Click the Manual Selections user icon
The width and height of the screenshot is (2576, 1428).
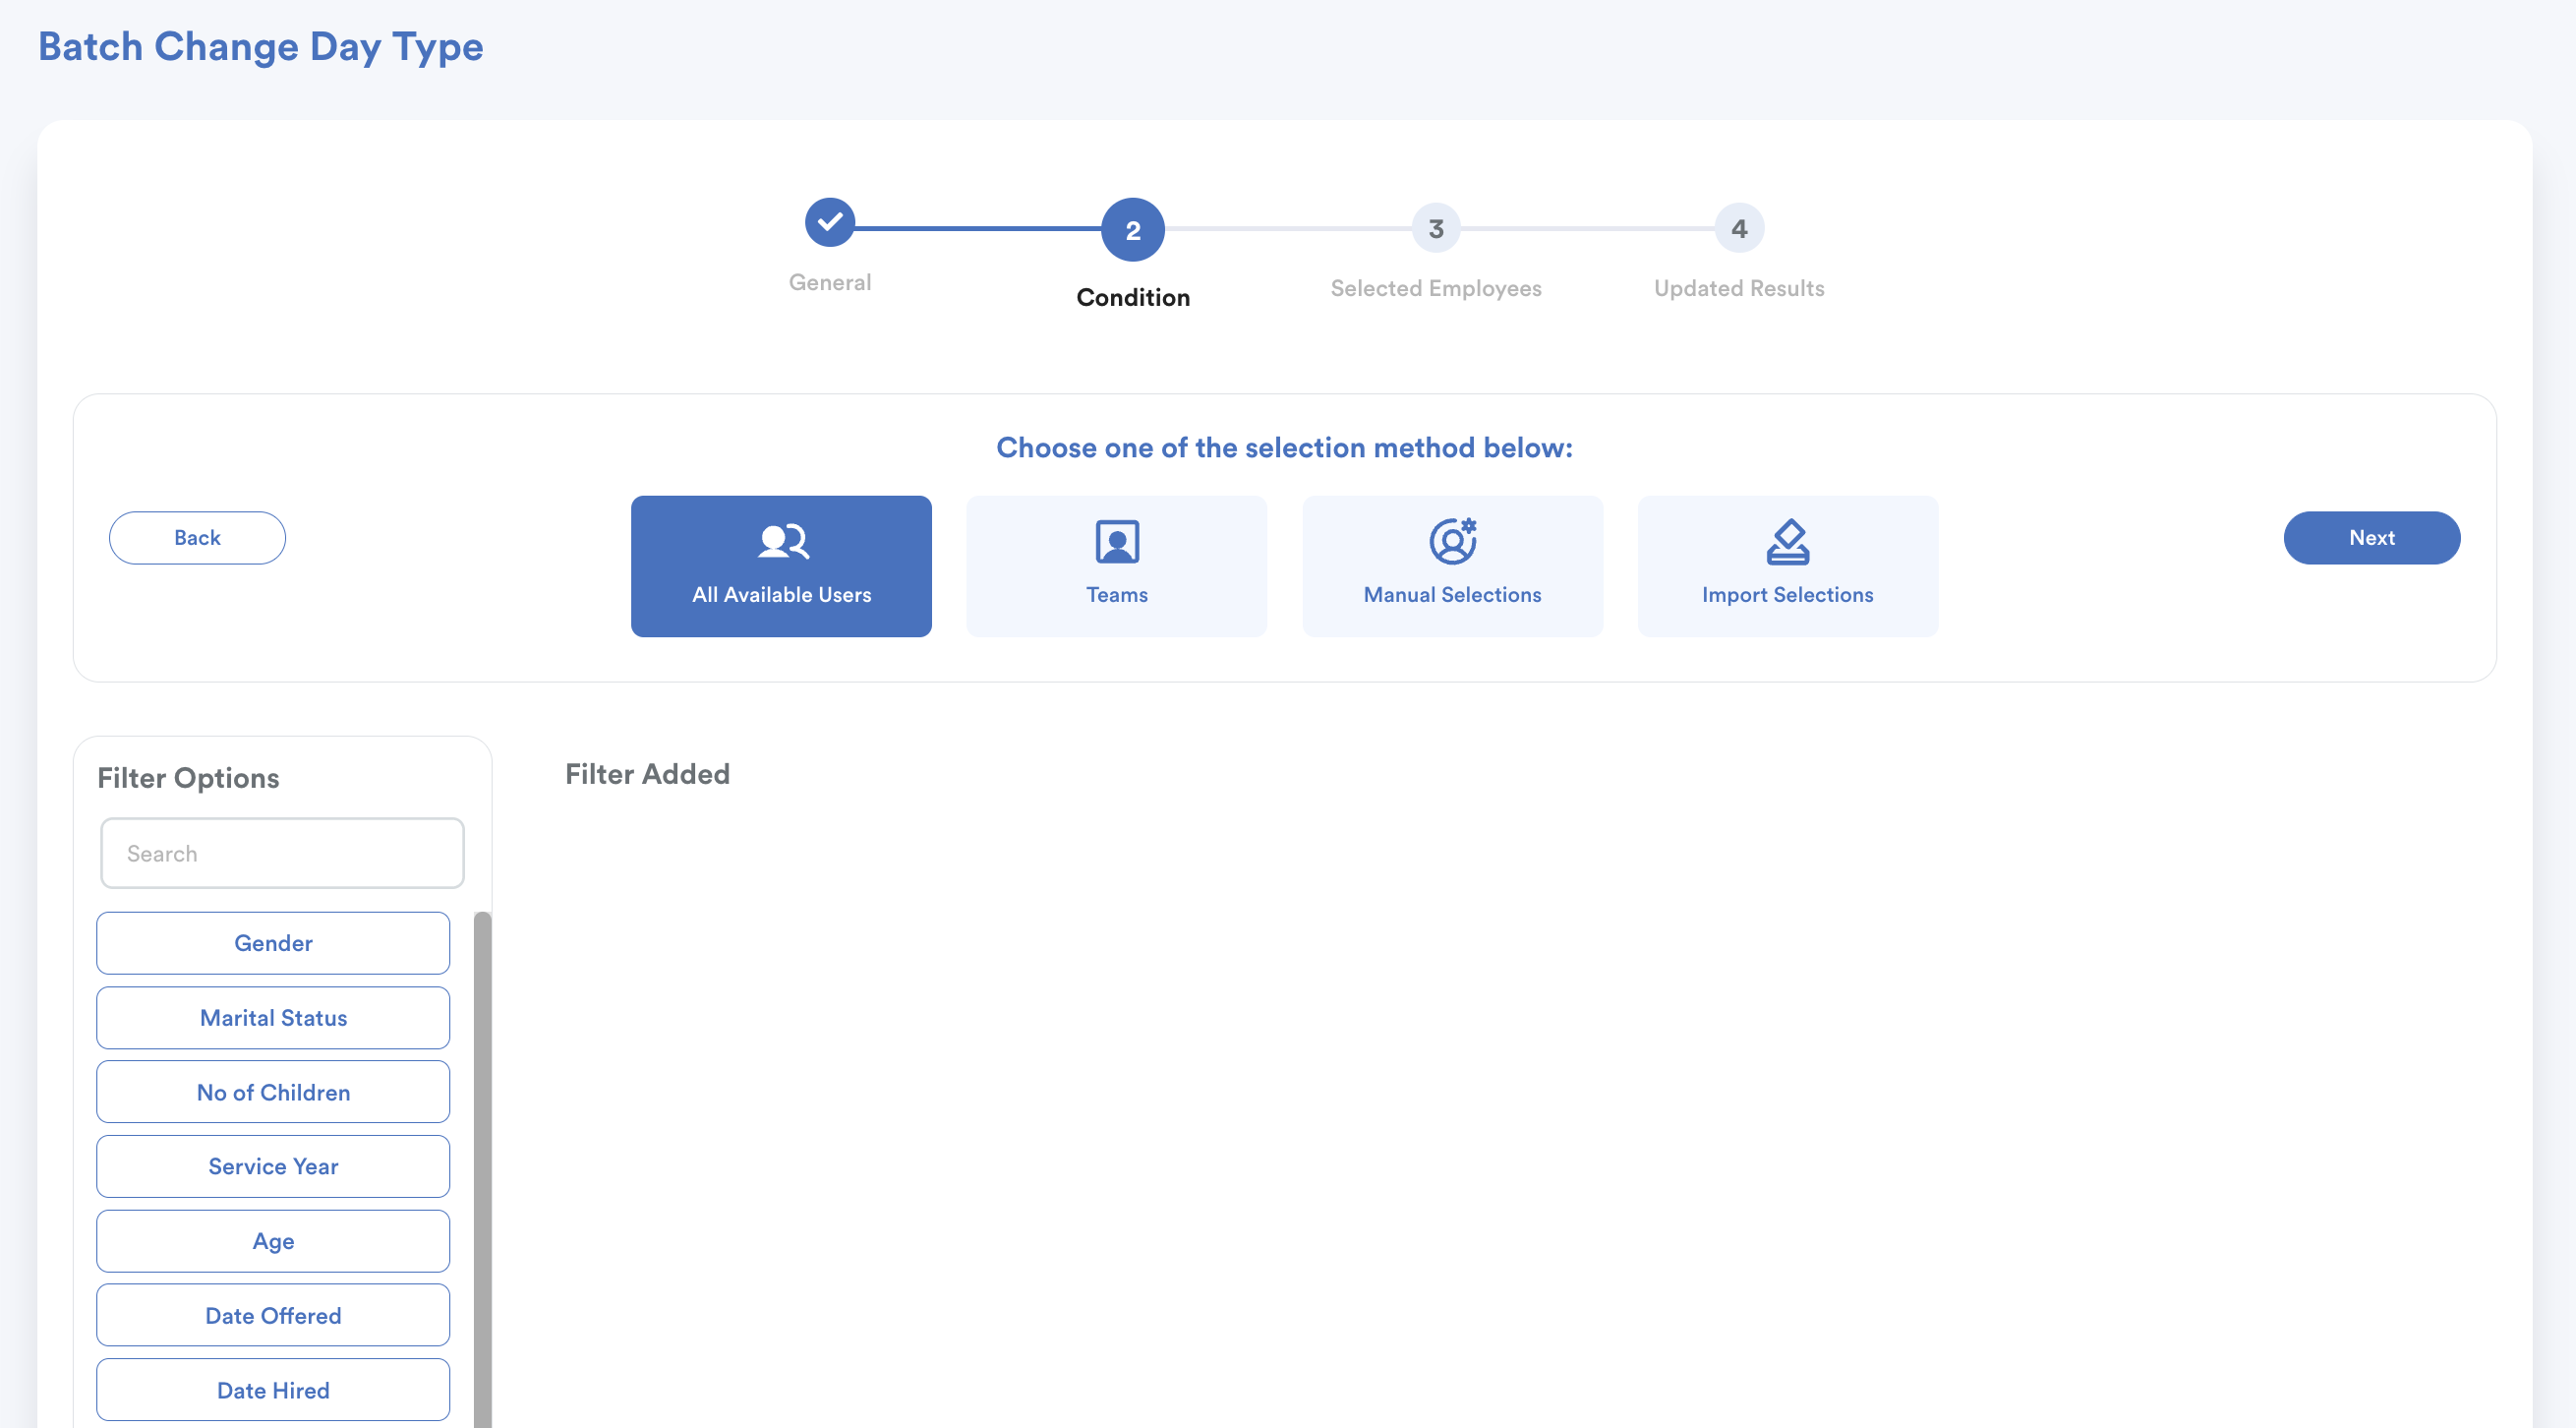click(1452, 541)
